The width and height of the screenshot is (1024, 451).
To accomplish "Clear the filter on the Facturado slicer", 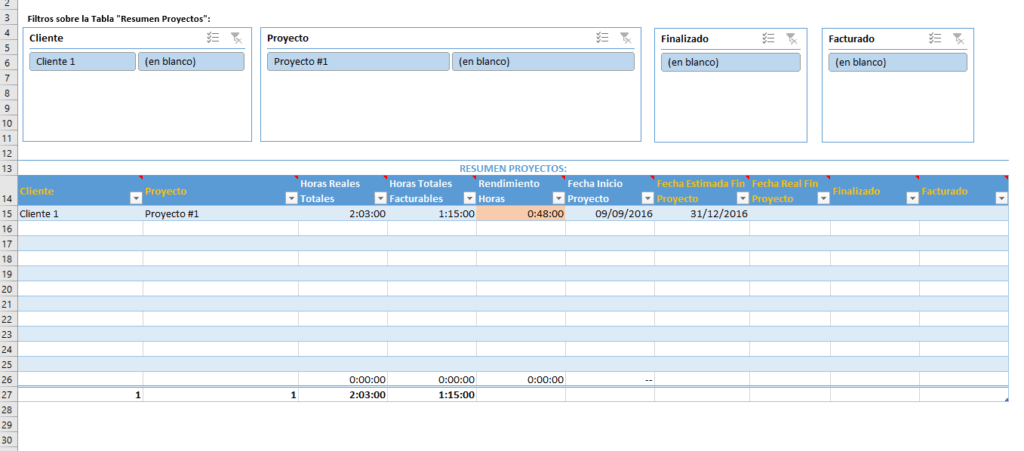I will [958, 39].
